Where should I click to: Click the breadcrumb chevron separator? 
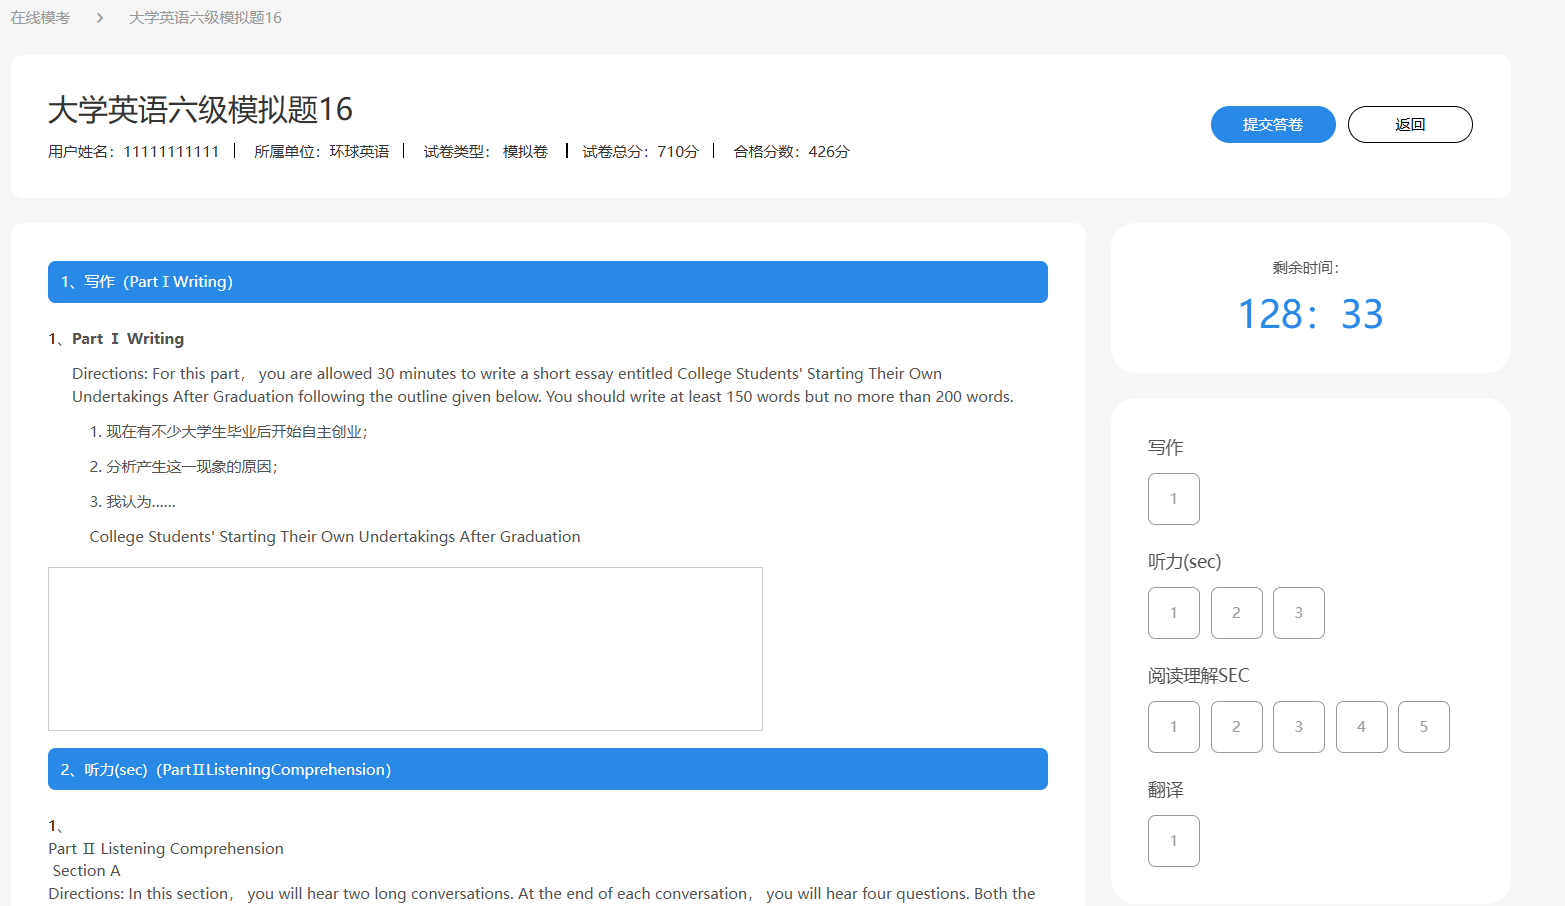[x=100, y=18]
